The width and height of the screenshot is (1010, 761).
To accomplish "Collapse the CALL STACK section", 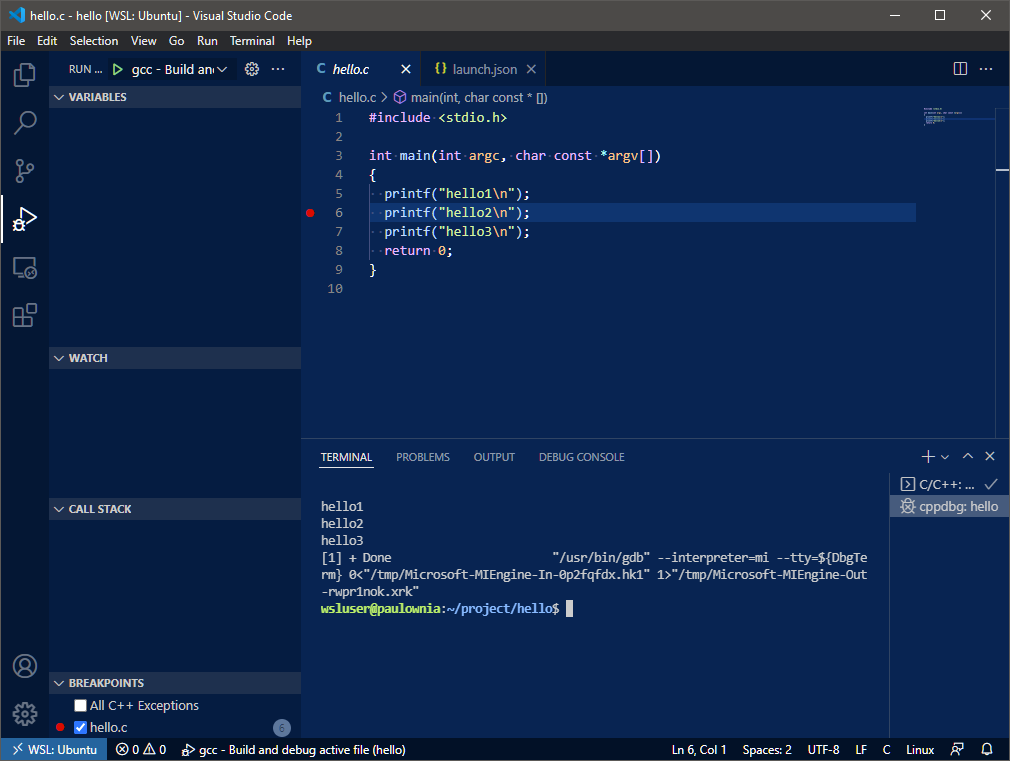I will [175, 509].
